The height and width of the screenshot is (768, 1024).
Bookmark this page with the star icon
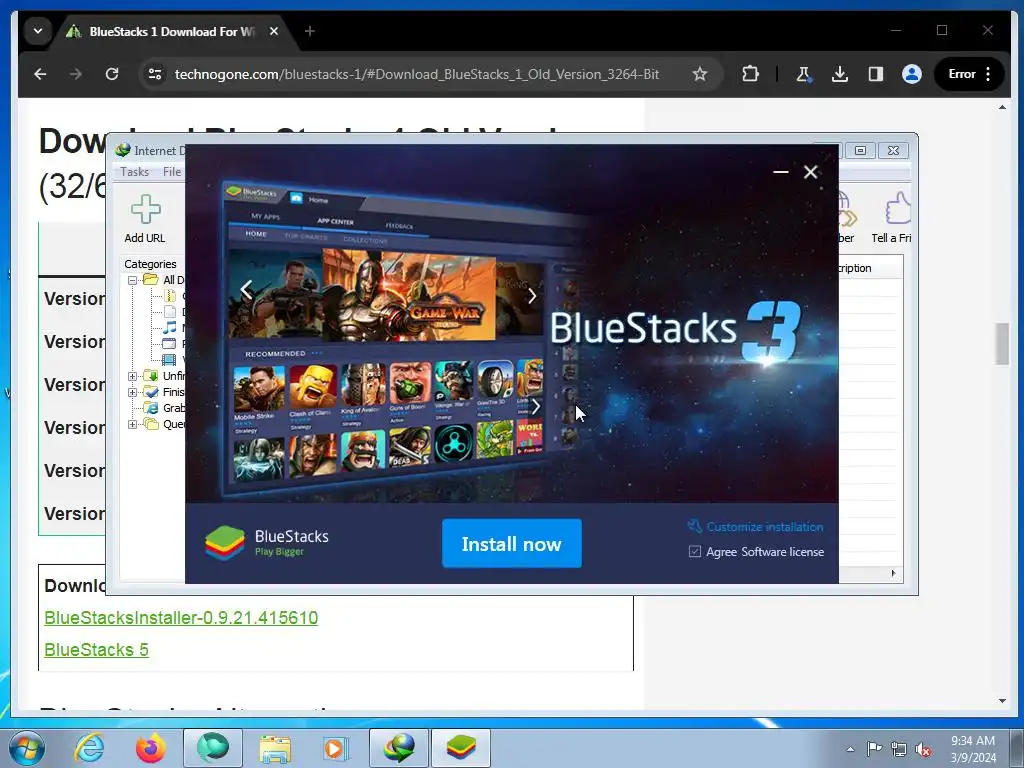(699, 74)
